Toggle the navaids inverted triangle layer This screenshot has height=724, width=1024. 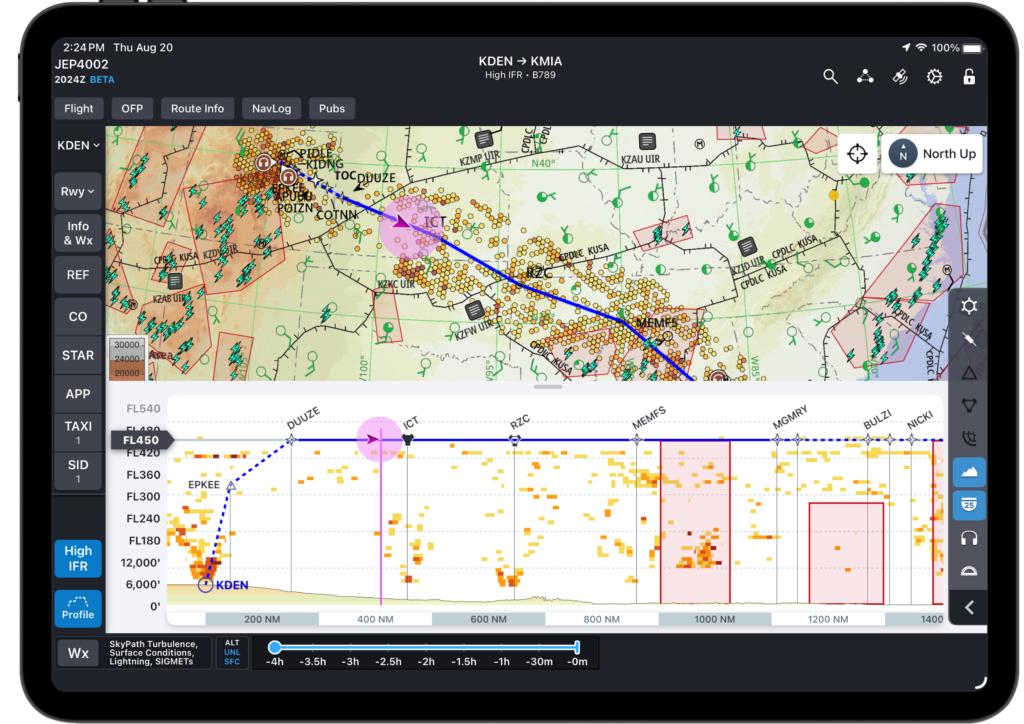click(969, 405)
